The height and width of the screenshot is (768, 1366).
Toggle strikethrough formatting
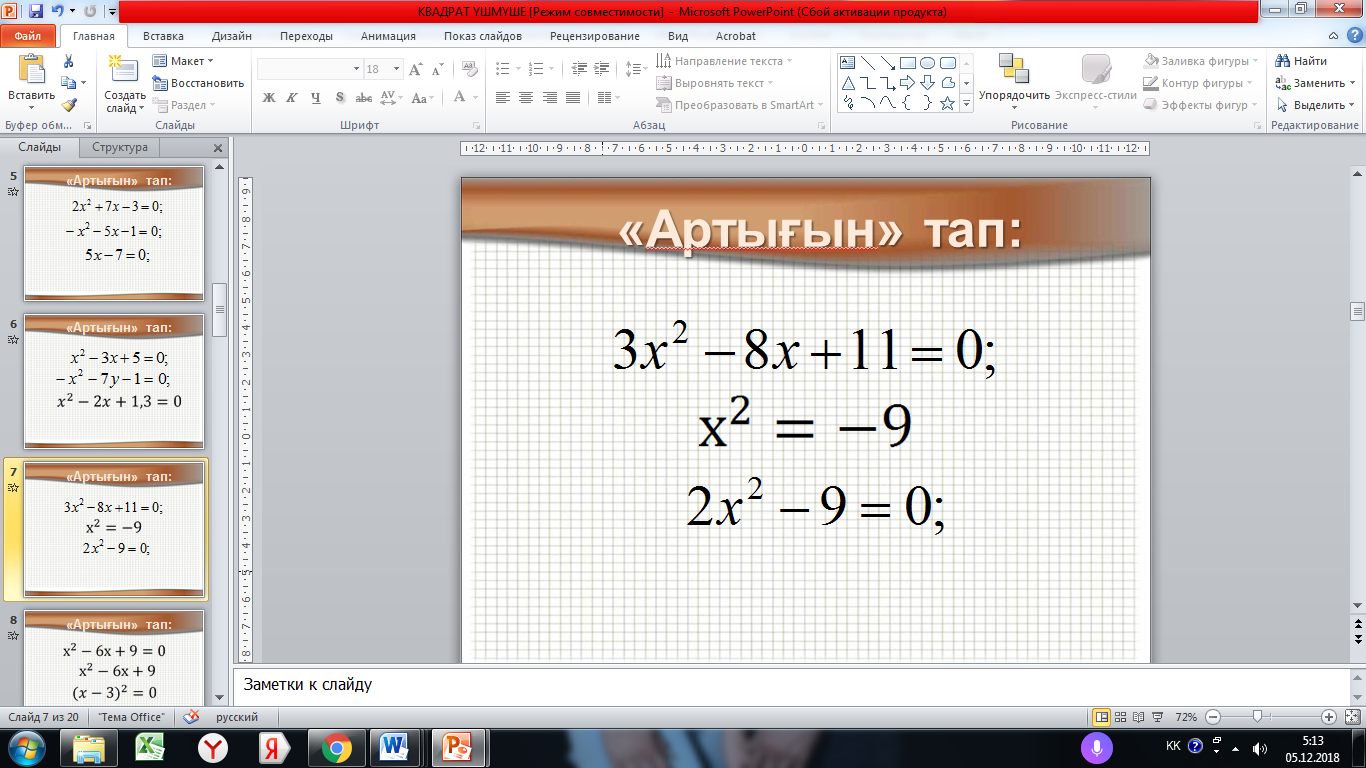(x=364, y=97)
